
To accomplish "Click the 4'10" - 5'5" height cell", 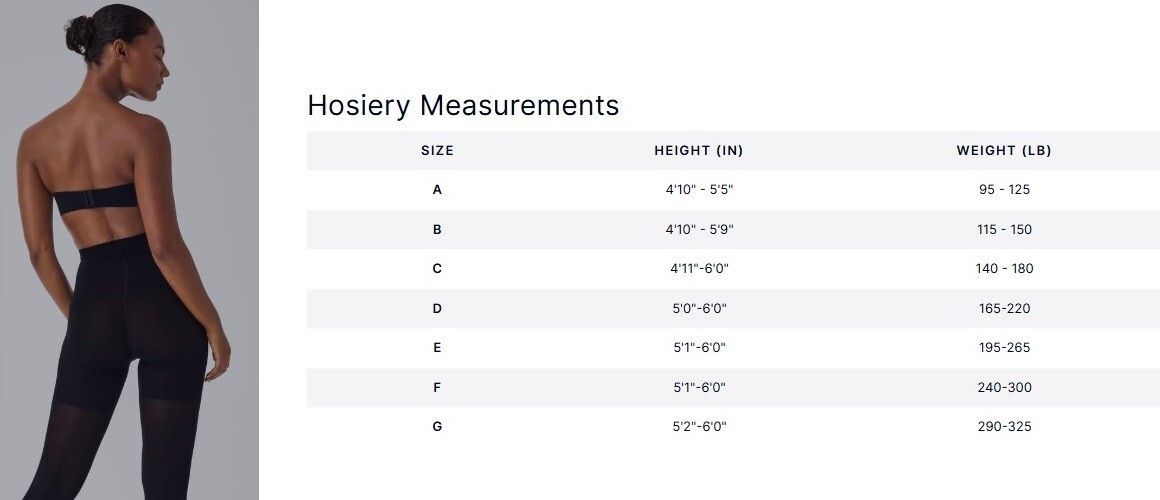I will click(x=699, y=190).
